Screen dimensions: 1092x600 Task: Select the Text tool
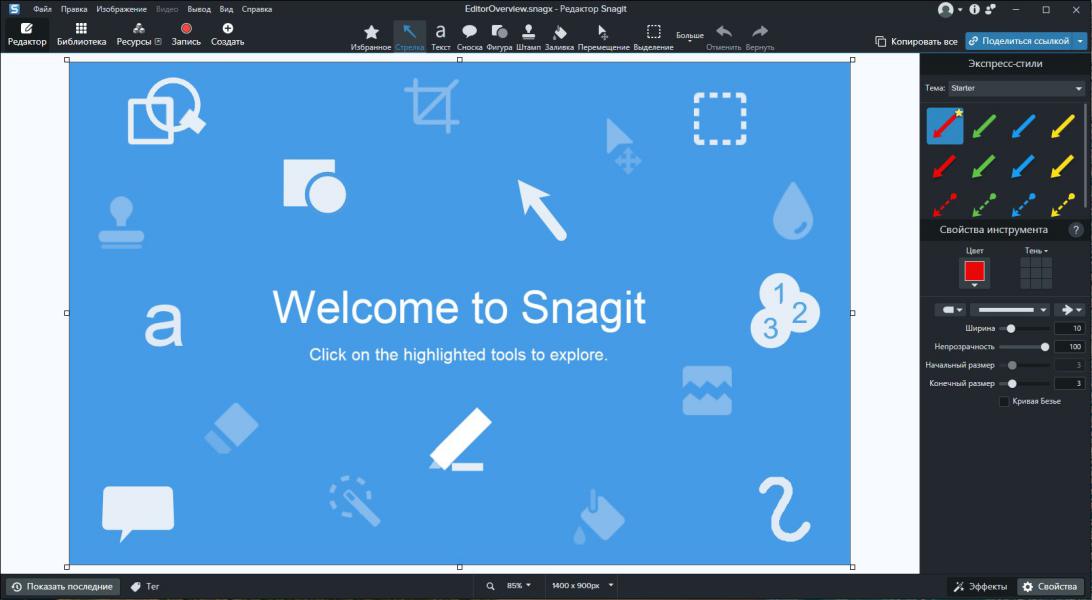(x=440, y=36)
